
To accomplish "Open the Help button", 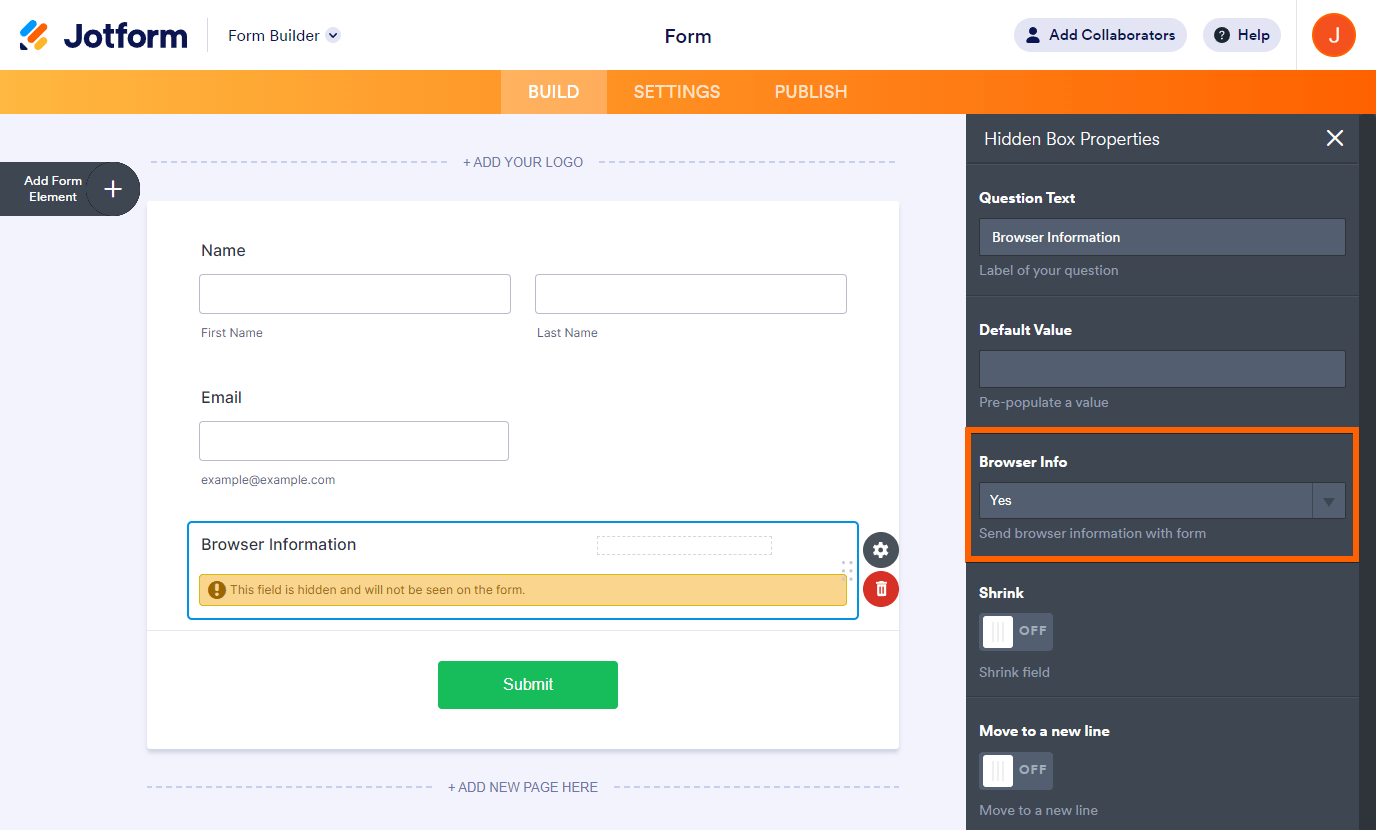I will [1242, 35].
